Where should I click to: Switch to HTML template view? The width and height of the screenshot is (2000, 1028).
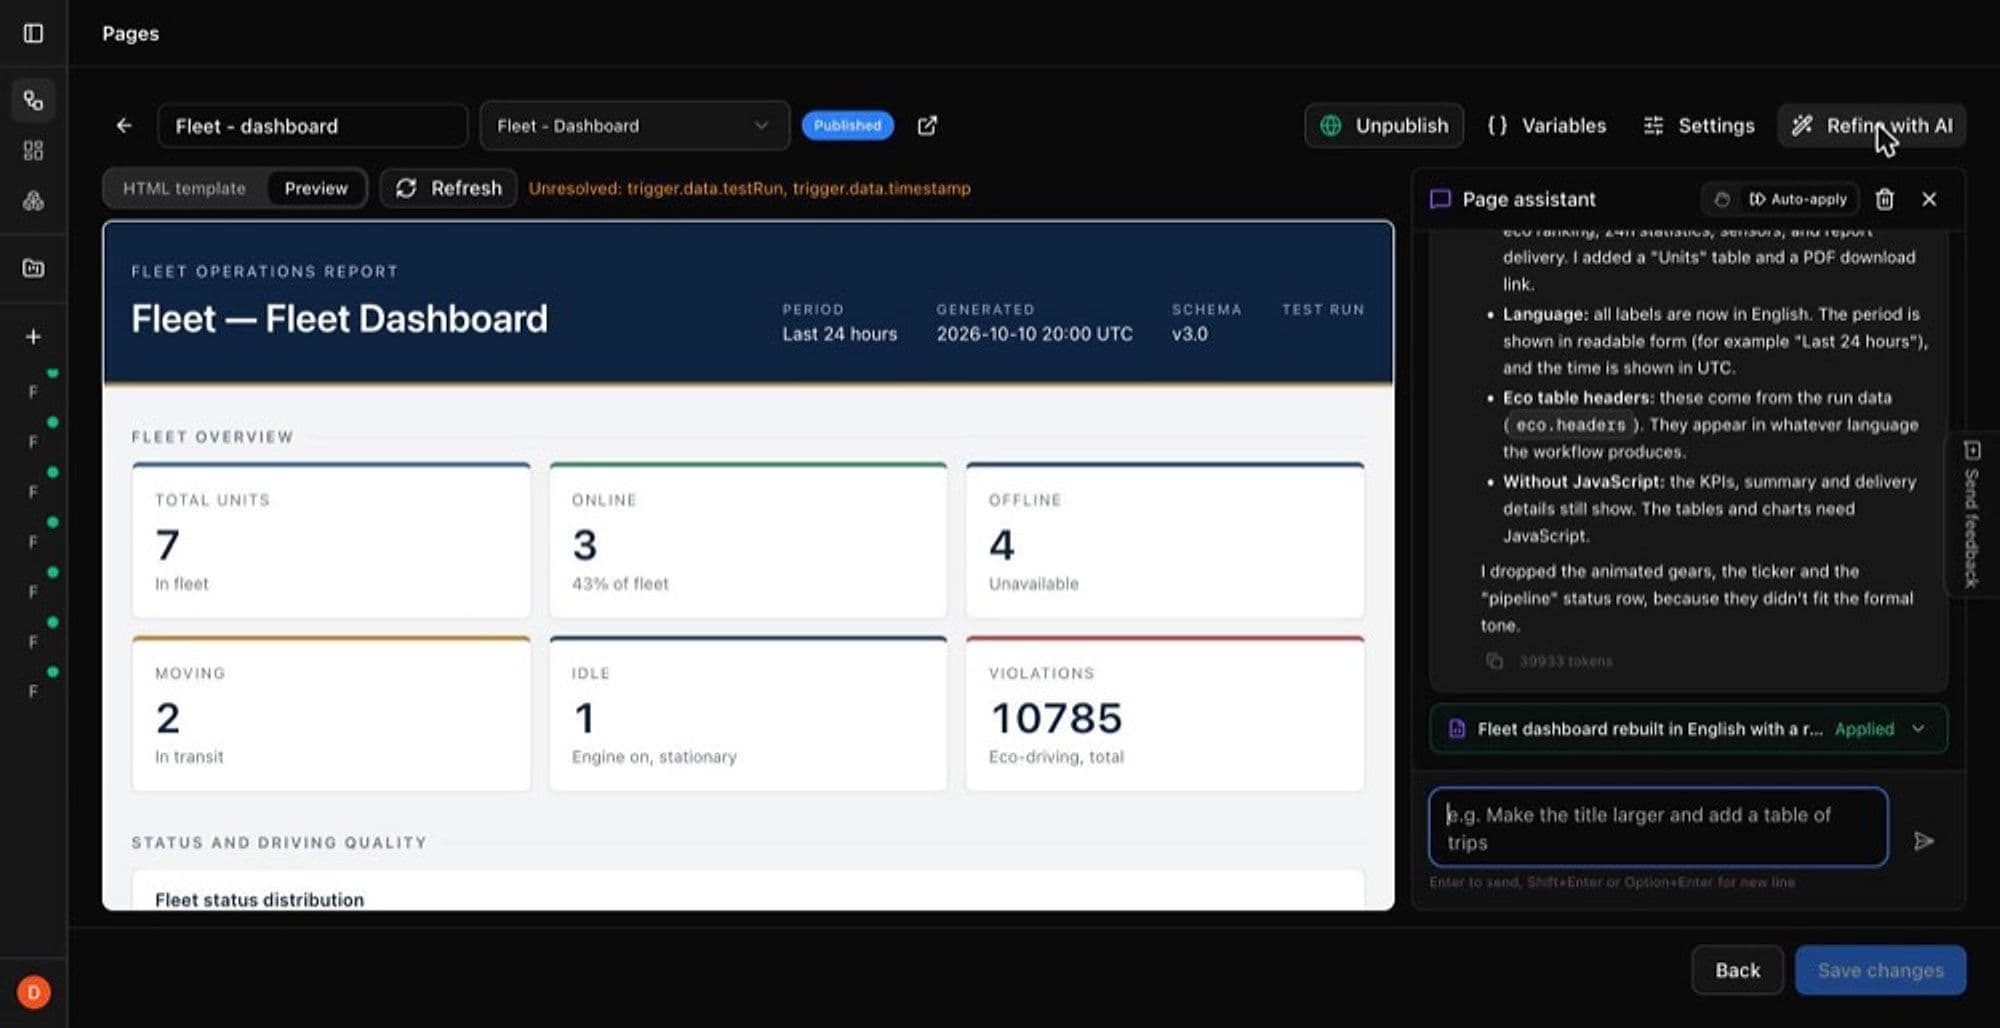184,188
